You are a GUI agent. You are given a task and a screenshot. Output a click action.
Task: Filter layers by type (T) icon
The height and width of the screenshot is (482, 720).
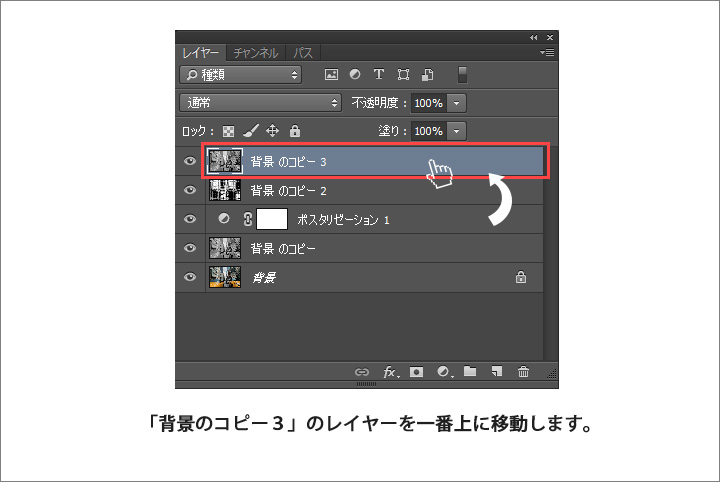pyautogui.click(x=379, y=74)
